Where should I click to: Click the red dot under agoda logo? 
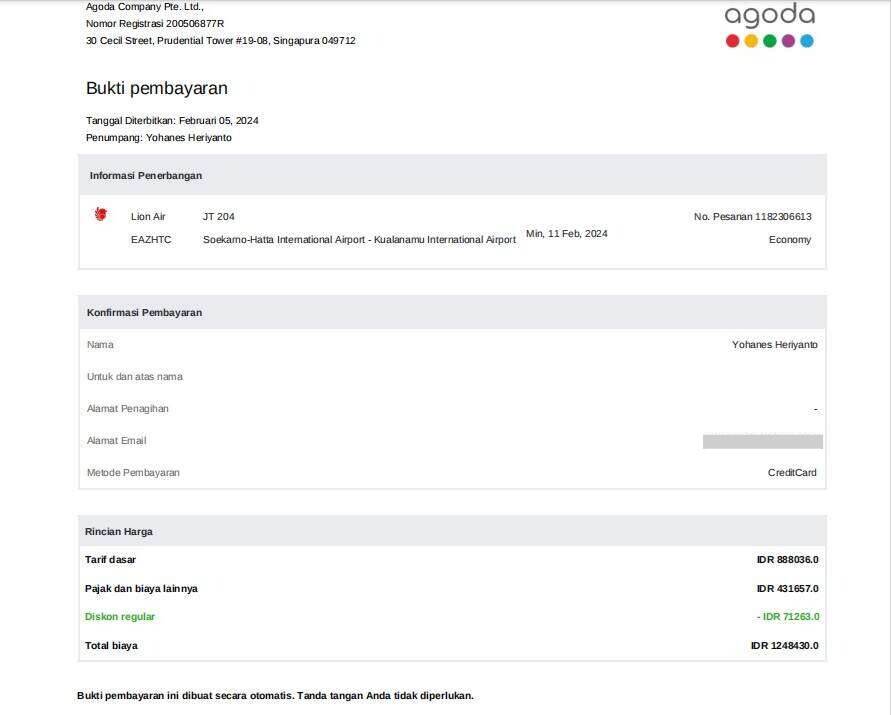pyautogui.click(x=732, y=41)
